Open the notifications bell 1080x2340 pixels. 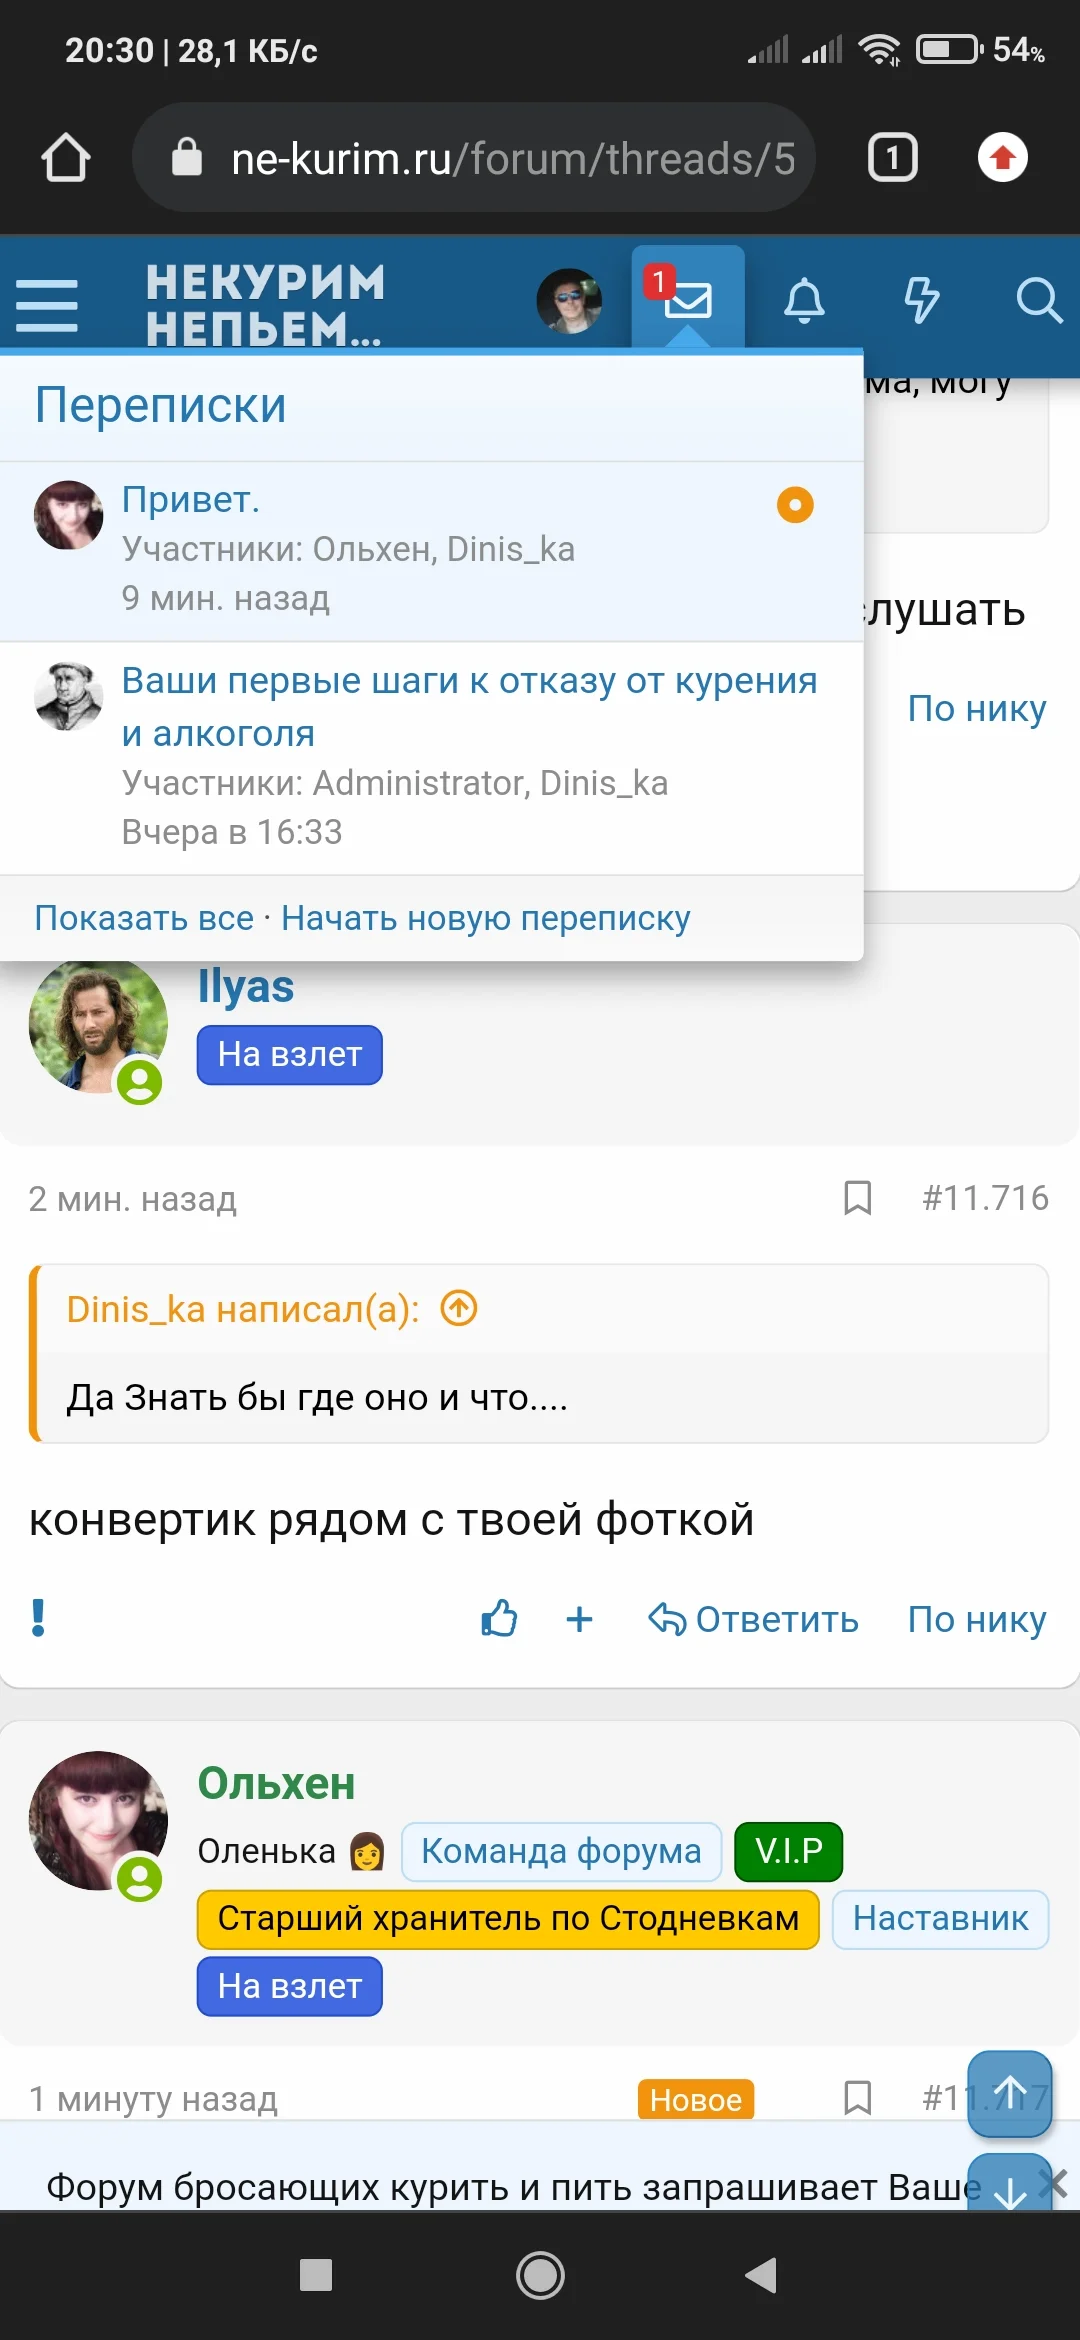tap(804, 300)
